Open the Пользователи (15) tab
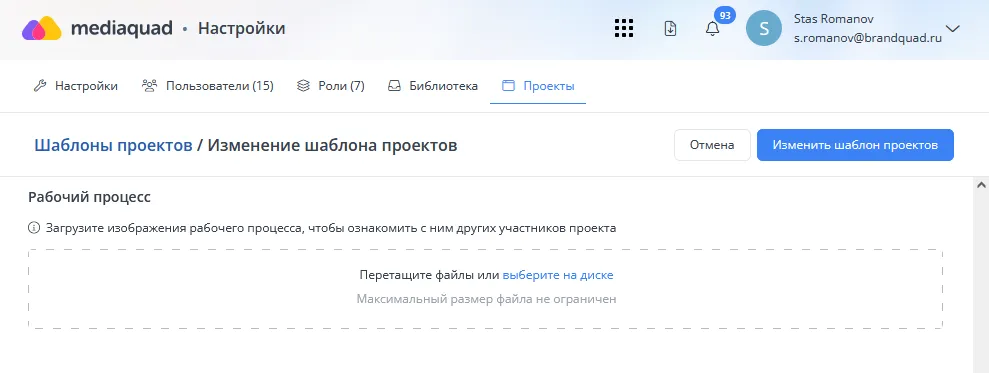The height and width of the screenshot is (373, 989). click(208, 86)
